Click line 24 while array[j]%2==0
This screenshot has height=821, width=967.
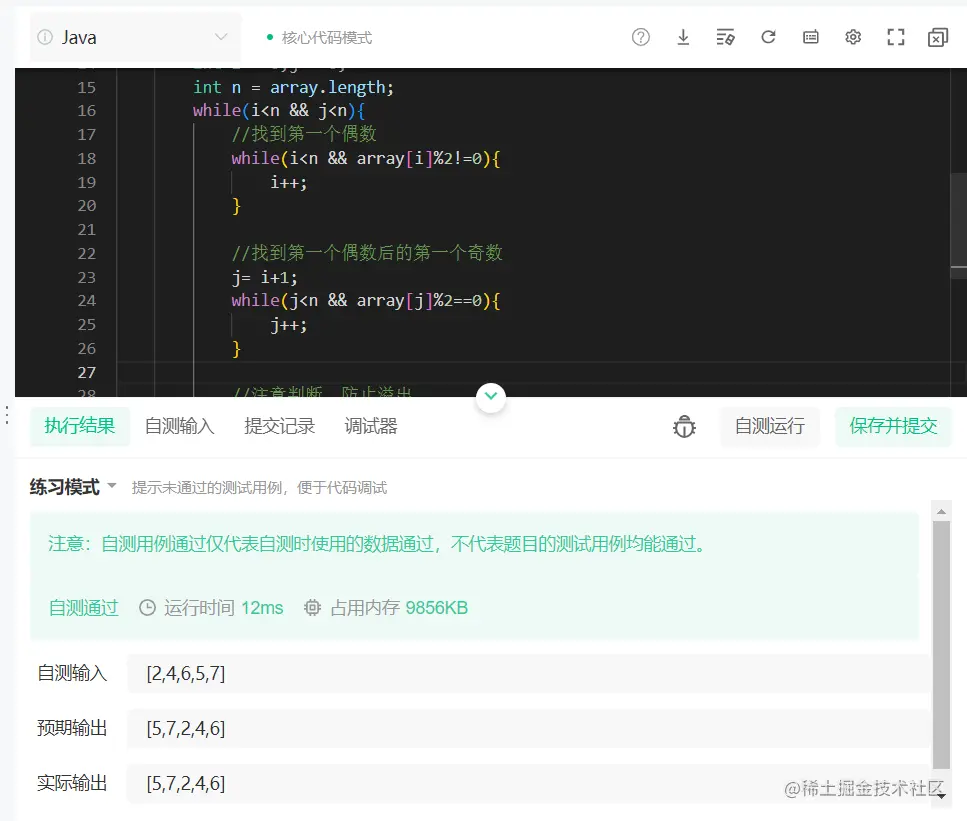pyautogui.click(x=366, y=301)
